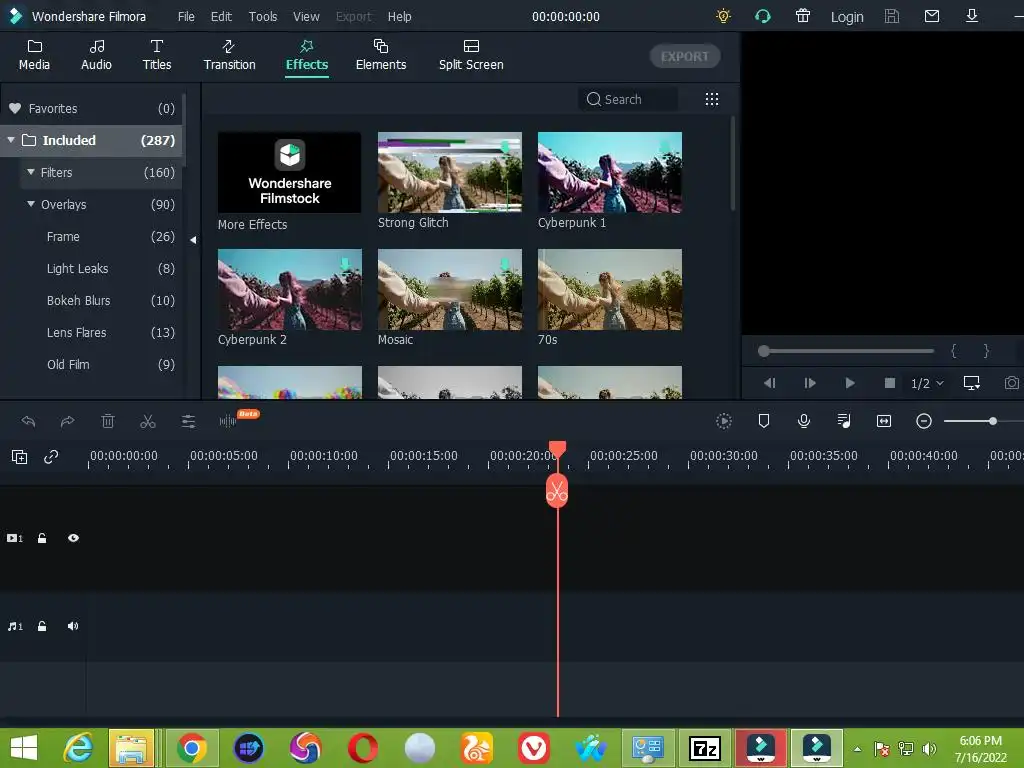1024x768 pixels.
Task: Open the Split Screen tab
Action: click(x=471, y=55)
